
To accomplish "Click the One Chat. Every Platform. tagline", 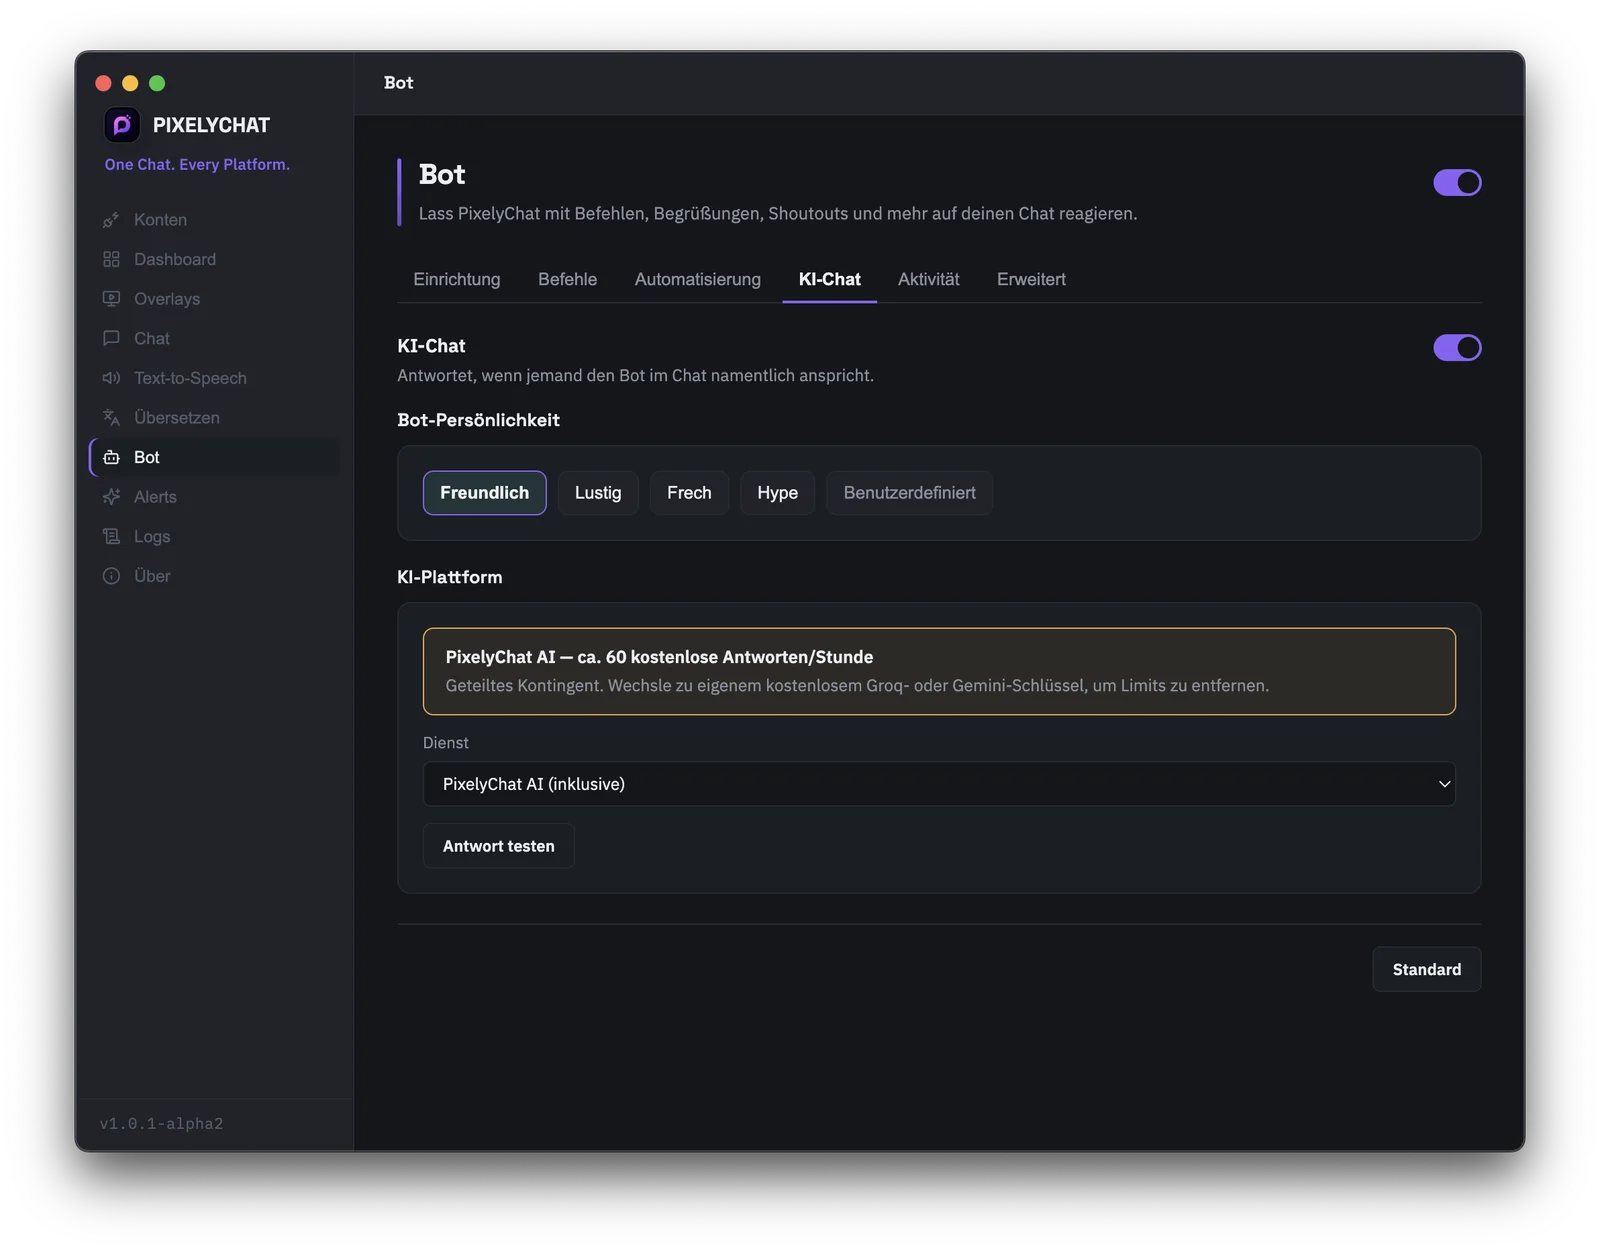I will coord(197,164).
